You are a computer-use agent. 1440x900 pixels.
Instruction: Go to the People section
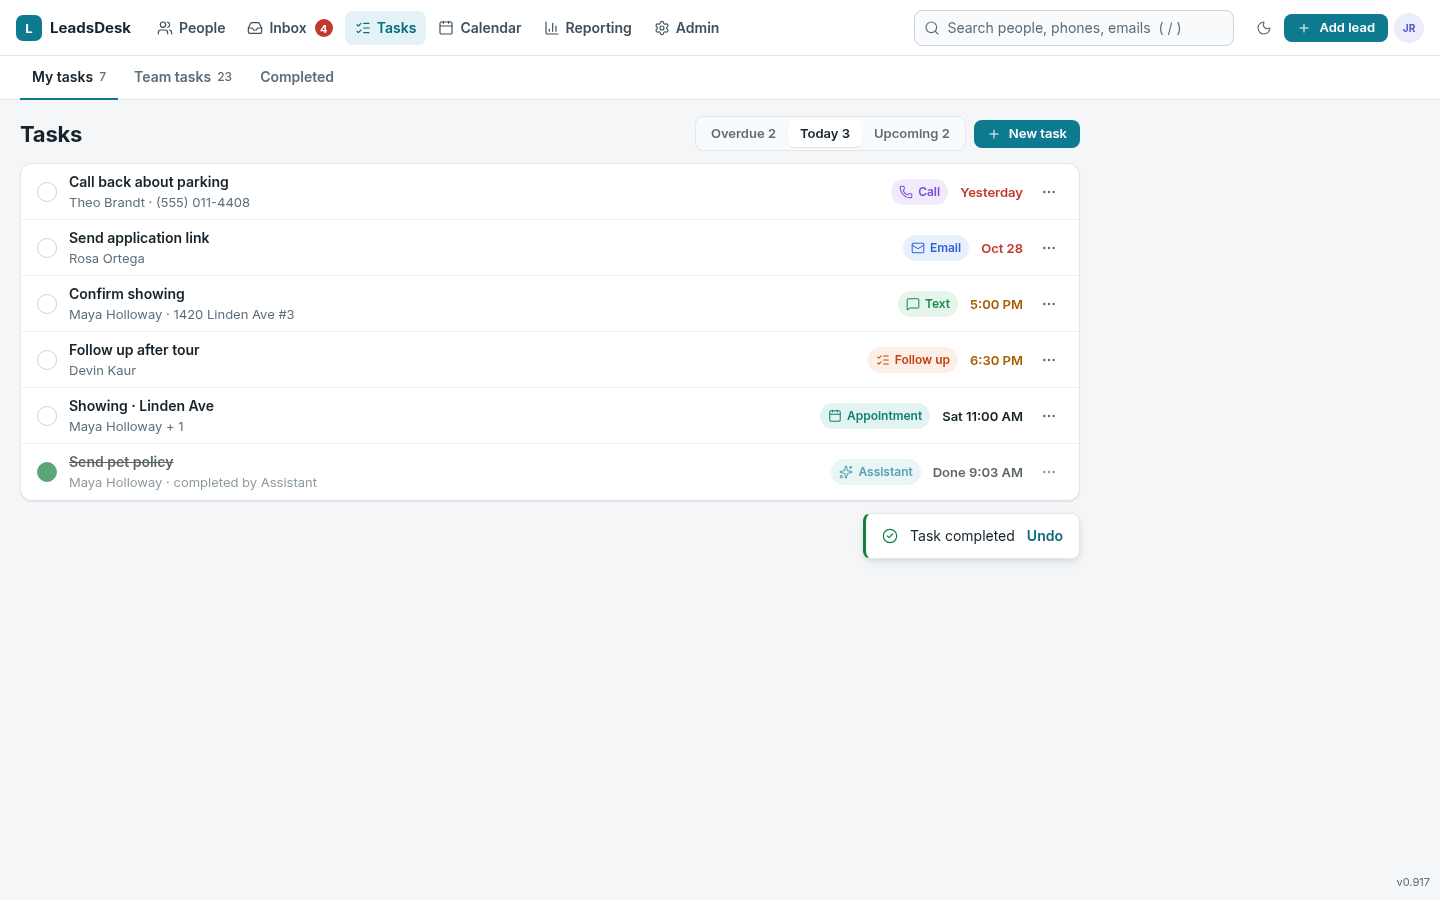pos(191,28)
